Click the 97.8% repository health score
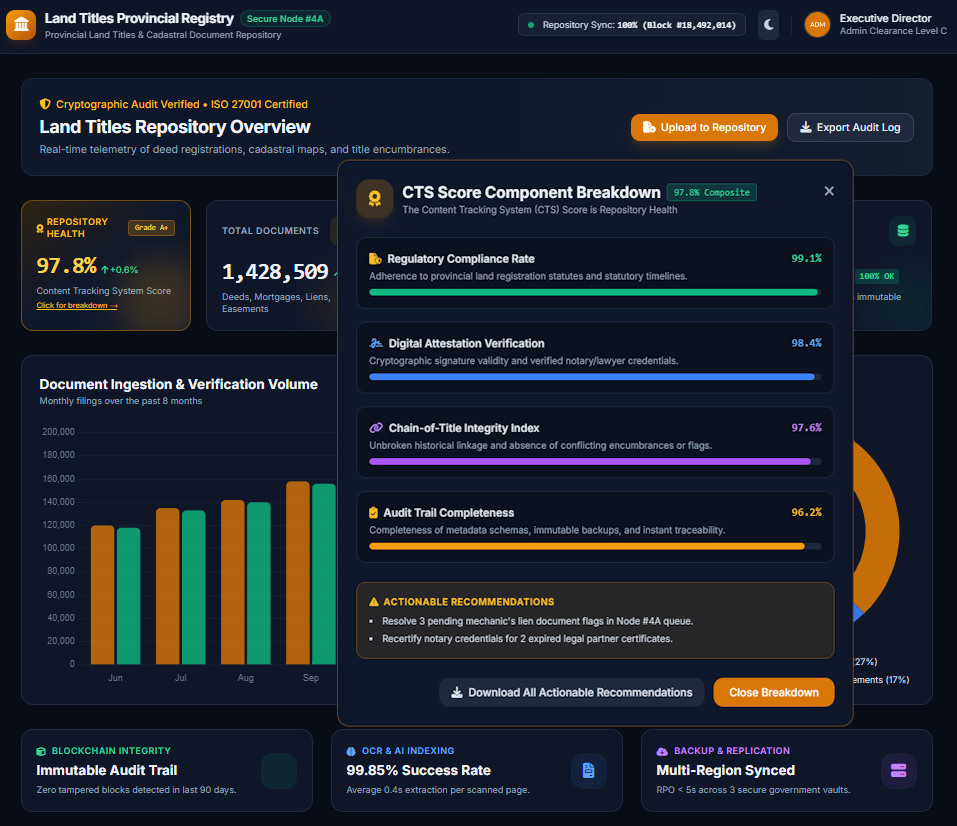This screenshot has height=826, width=957. (67, 266)
